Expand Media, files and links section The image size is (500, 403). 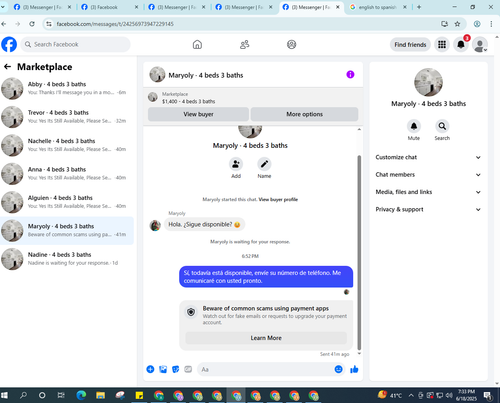428,192
